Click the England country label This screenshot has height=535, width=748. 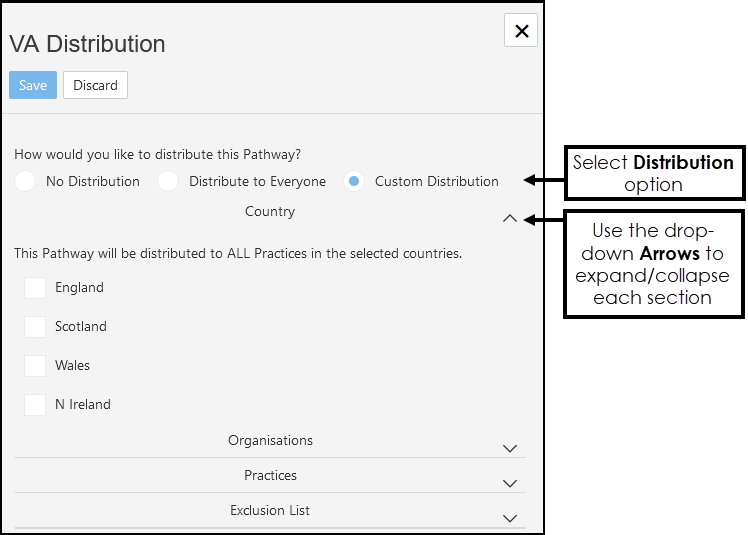[79, 288]
